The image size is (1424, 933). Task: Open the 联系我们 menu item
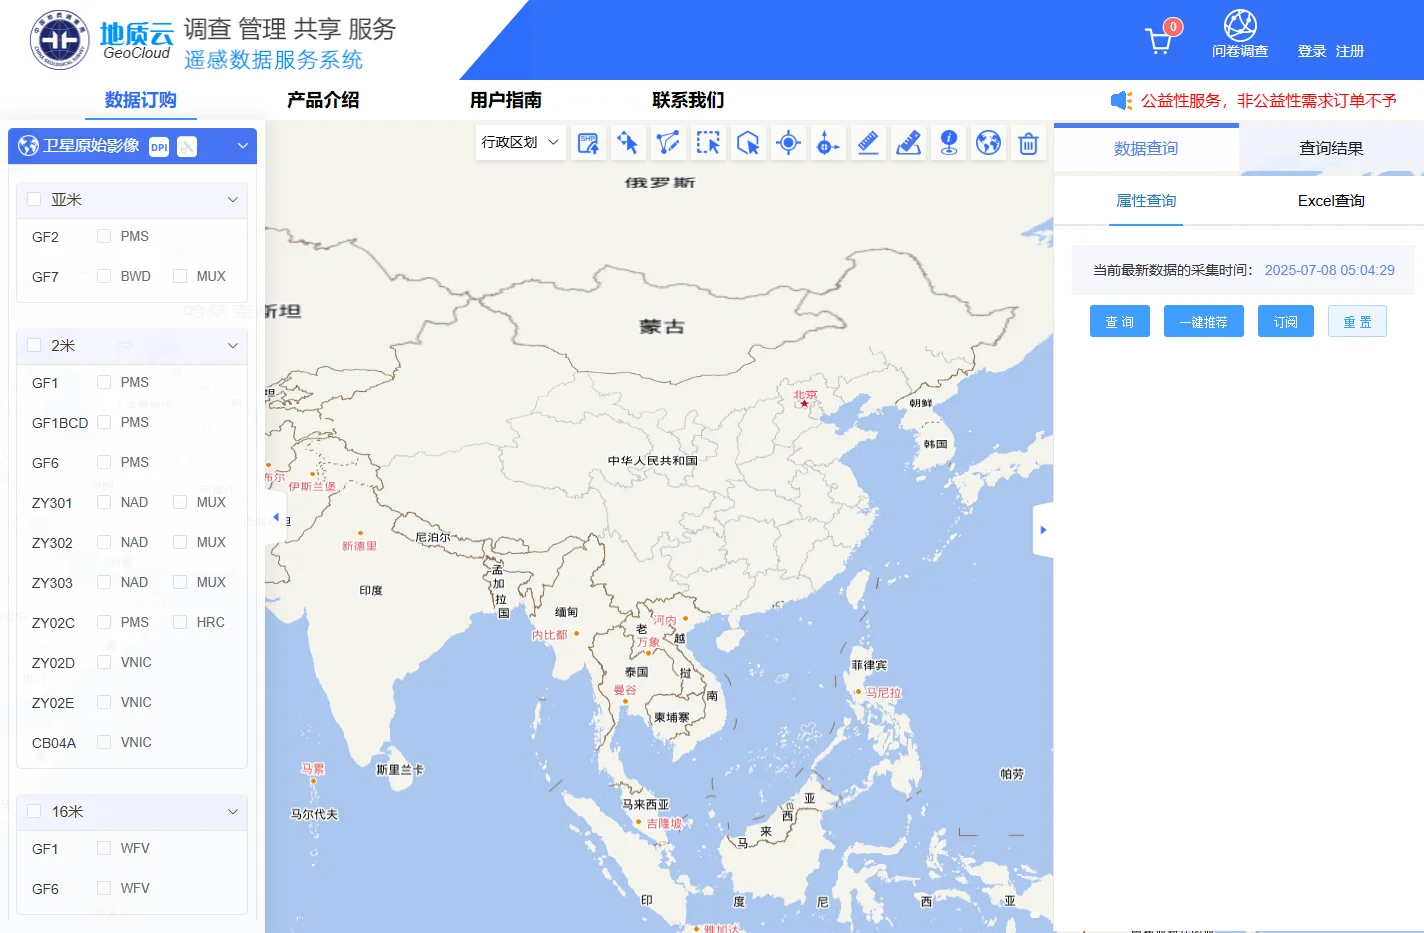(x=688, y=100)
